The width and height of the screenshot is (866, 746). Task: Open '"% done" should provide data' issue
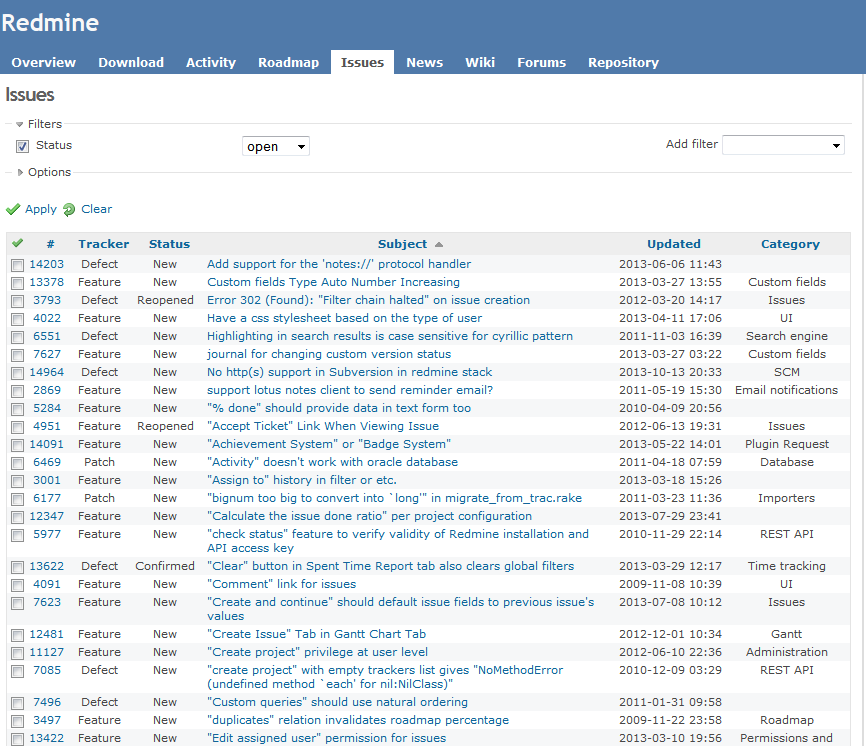pyautogui.click(x=339, y=408)
